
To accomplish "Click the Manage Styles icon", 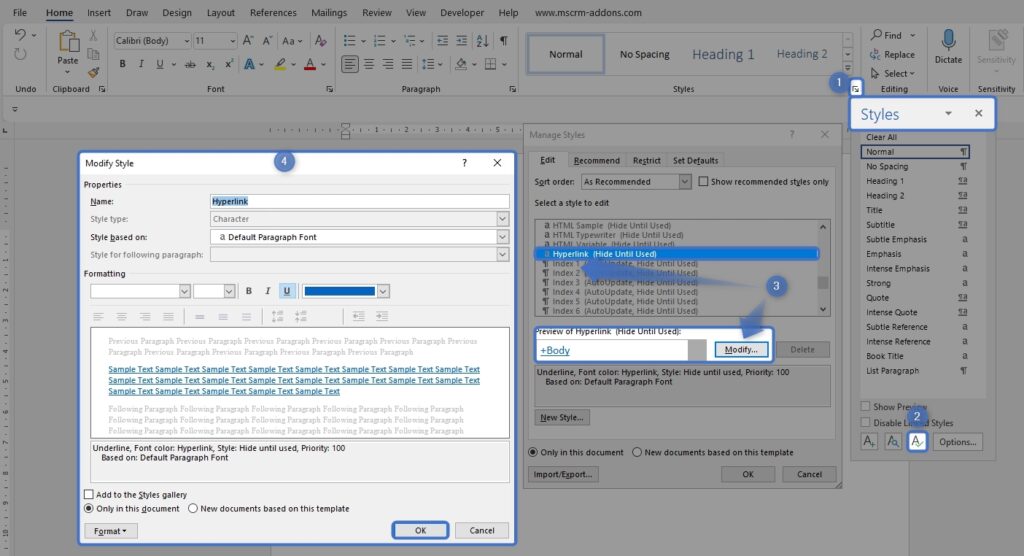I will tap(917, 442).
